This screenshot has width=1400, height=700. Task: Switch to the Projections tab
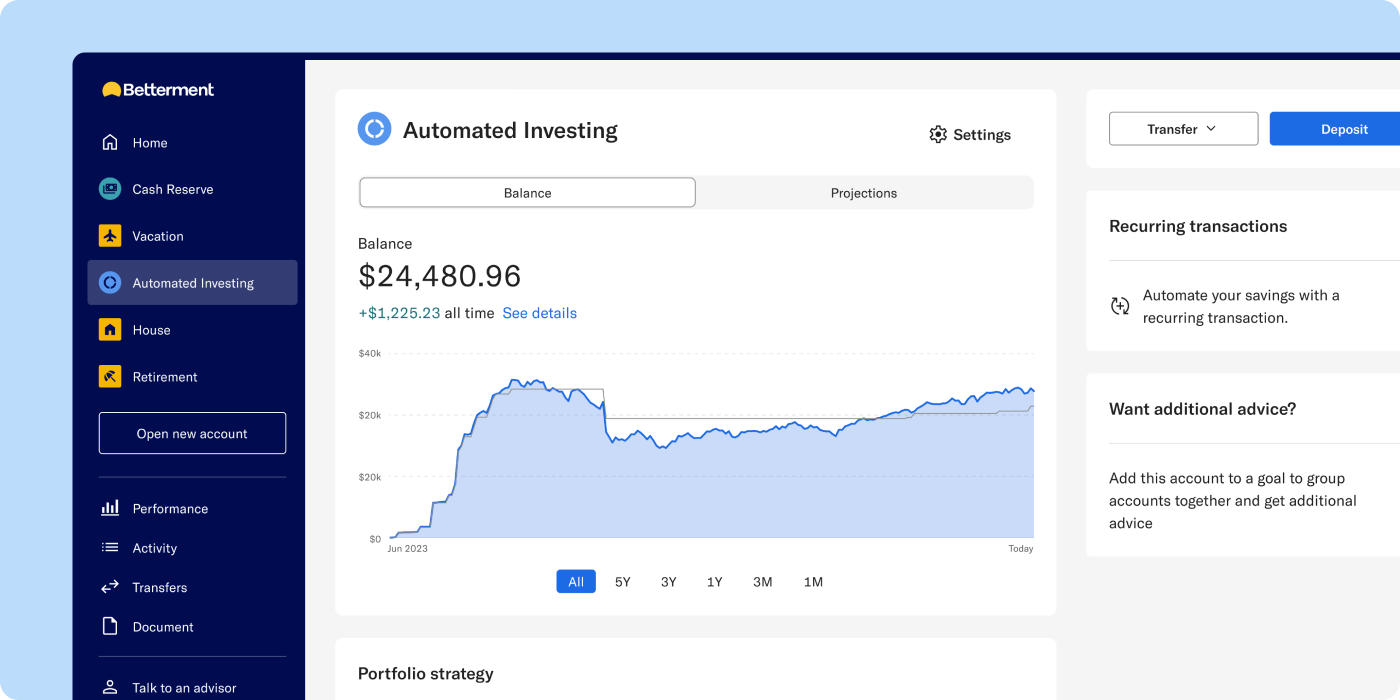tap(863, 192)
